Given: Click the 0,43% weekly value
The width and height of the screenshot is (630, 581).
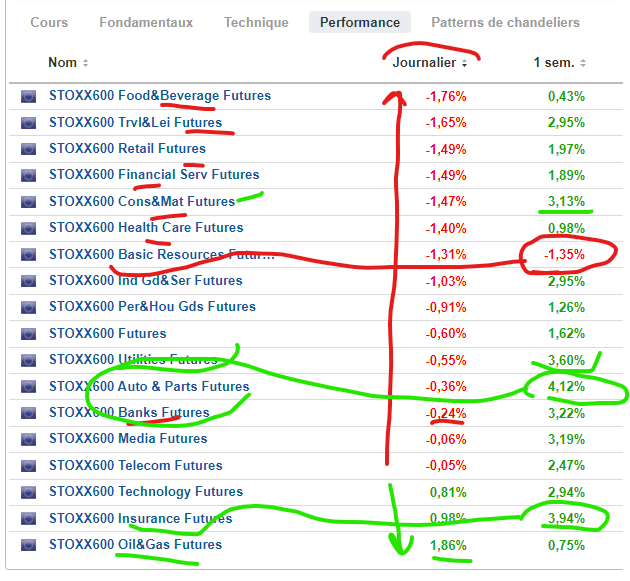Looking at the screenshot, I should coord(567,96).
